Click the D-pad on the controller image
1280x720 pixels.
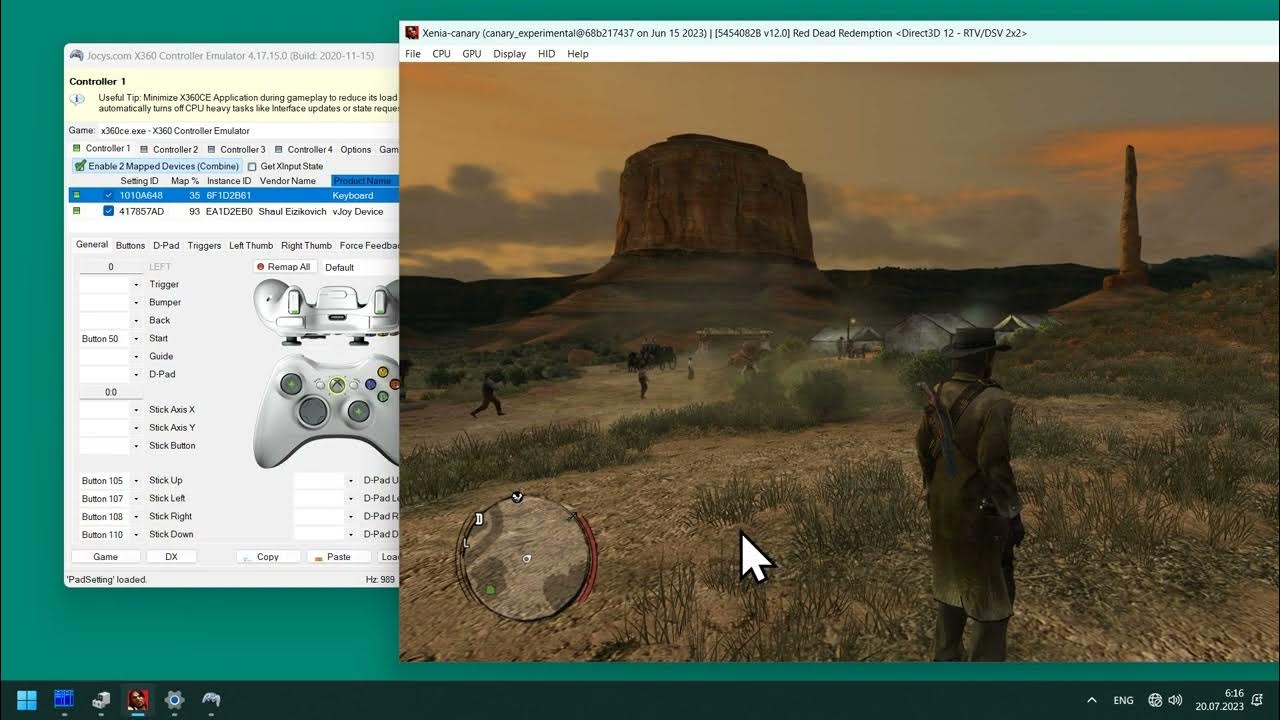pyautogui.click(x=313, y=410)
